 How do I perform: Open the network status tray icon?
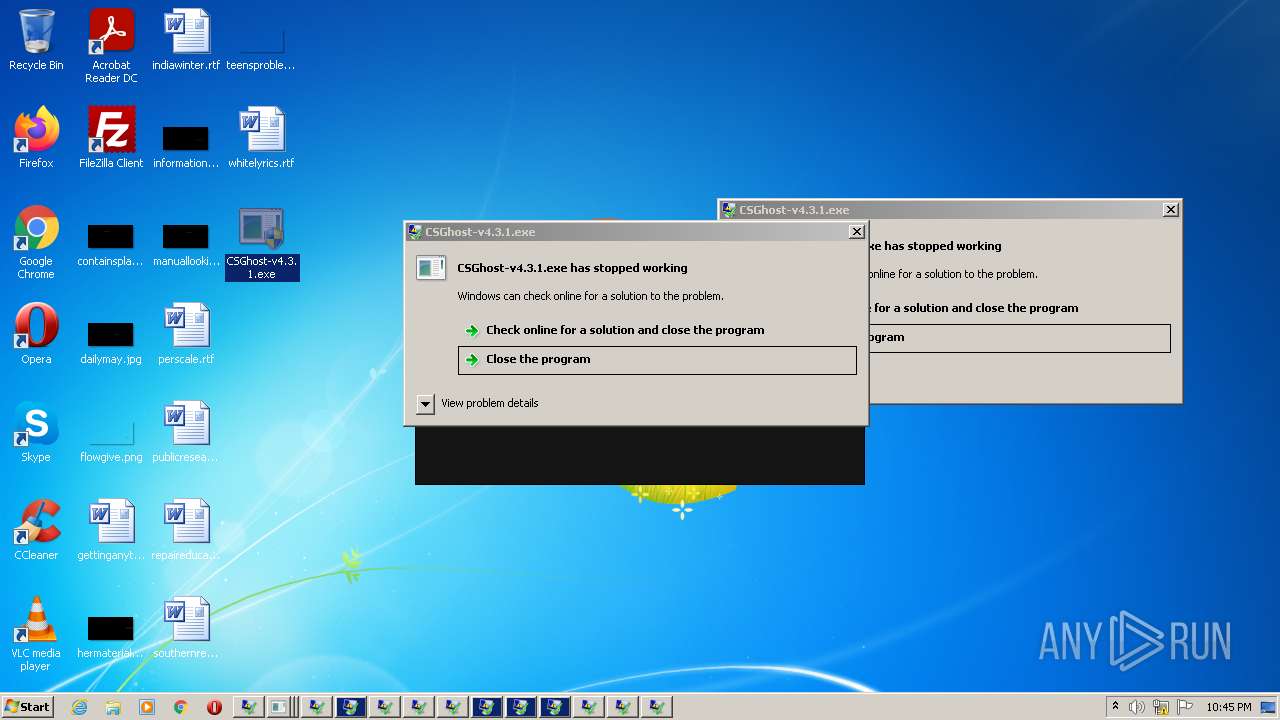click(1161, 707)
